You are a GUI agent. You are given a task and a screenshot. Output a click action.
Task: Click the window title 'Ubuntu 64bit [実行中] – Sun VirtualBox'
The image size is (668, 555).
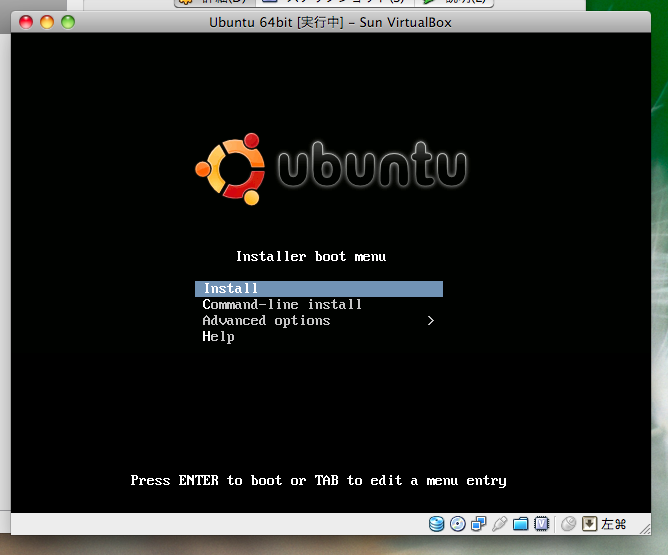coord(330,22)
